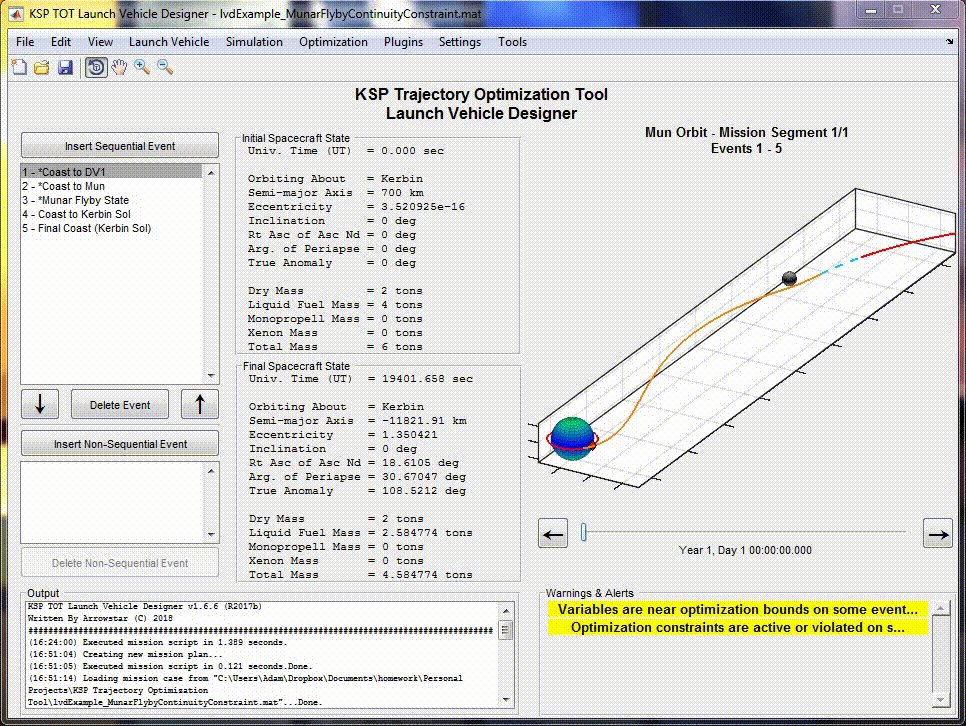Click the Output log scrollbar thumb
The height and width of the screenshot is (726, 966).
pyautogui.click(x=506, y=631)
